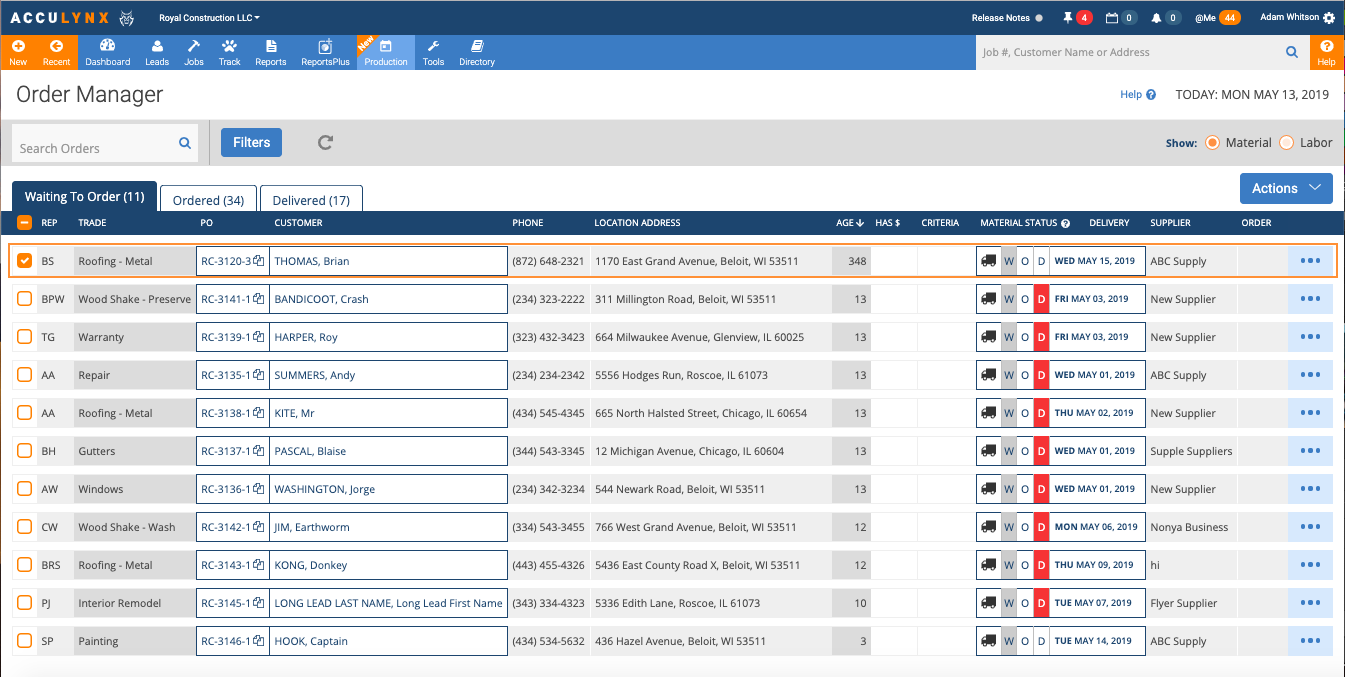This screenshot has width=1345, height=677.
Task: Click copy icon next to PO RC-3141-1
Action: 259,299
